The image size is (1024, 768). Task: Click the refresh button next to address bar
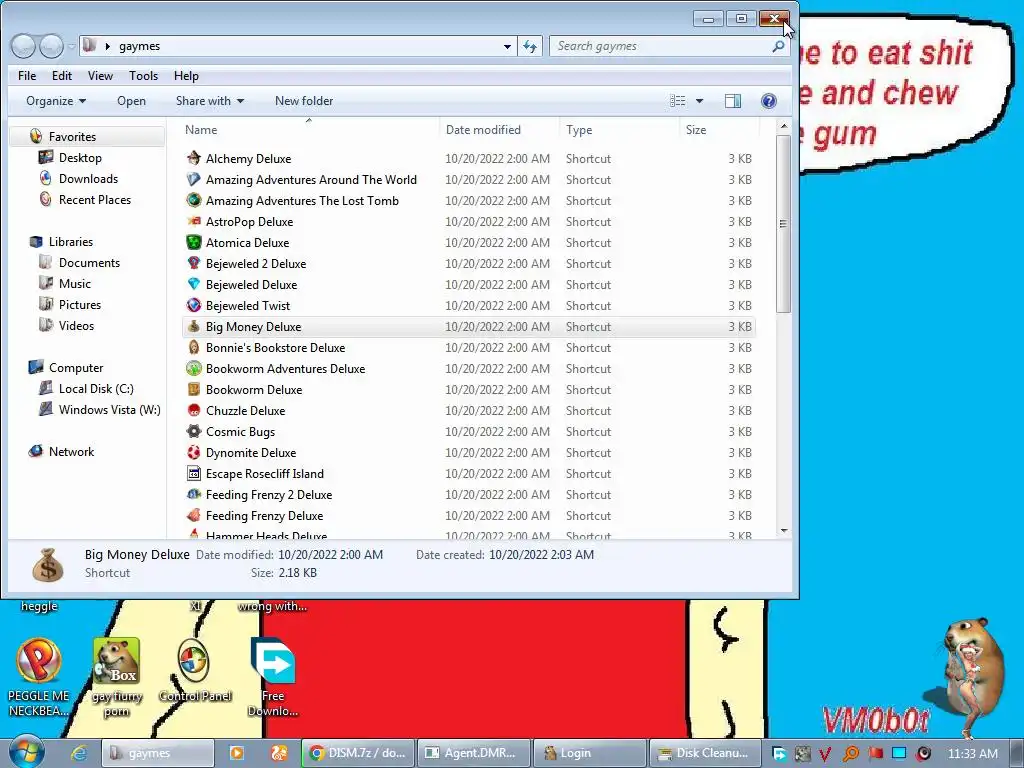tap(530, 46)
